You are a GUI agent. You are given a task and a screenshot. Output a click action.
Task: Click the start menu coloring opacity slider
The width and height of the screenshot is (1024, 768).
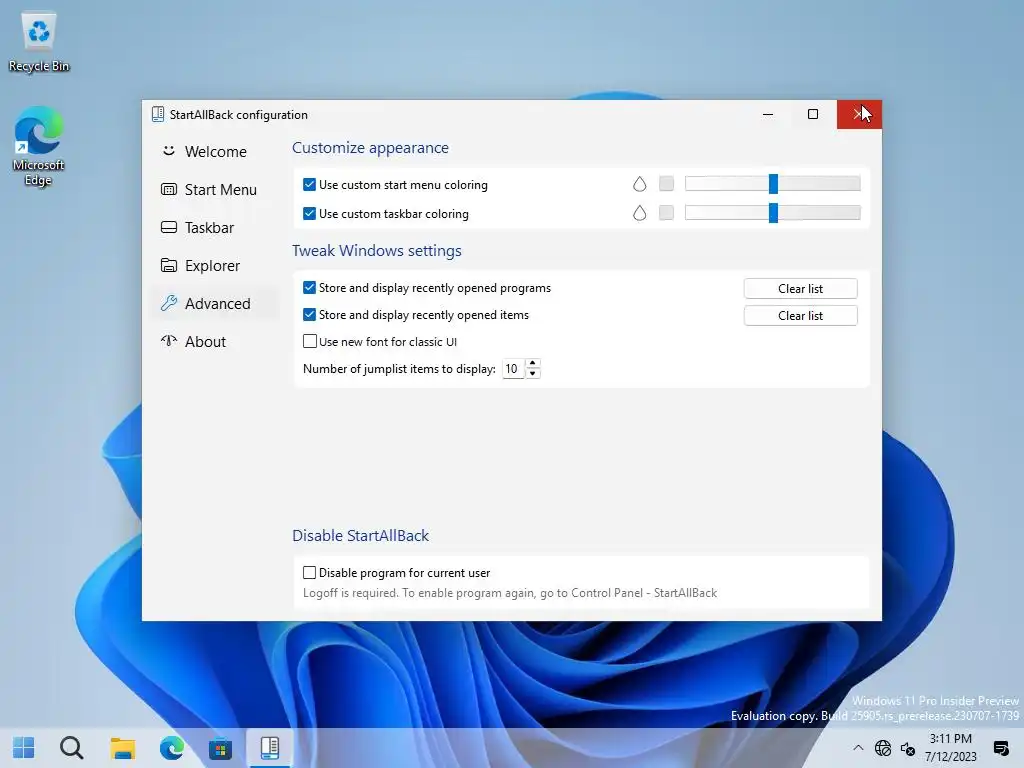tap(773, 184)
